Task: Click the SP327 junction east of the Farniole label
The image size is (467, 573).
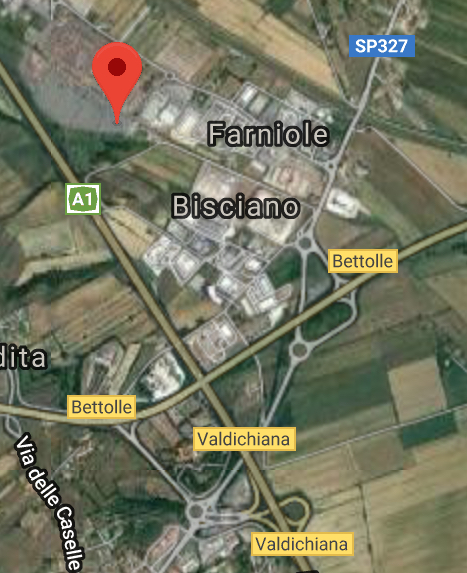Action: (332, 166)
